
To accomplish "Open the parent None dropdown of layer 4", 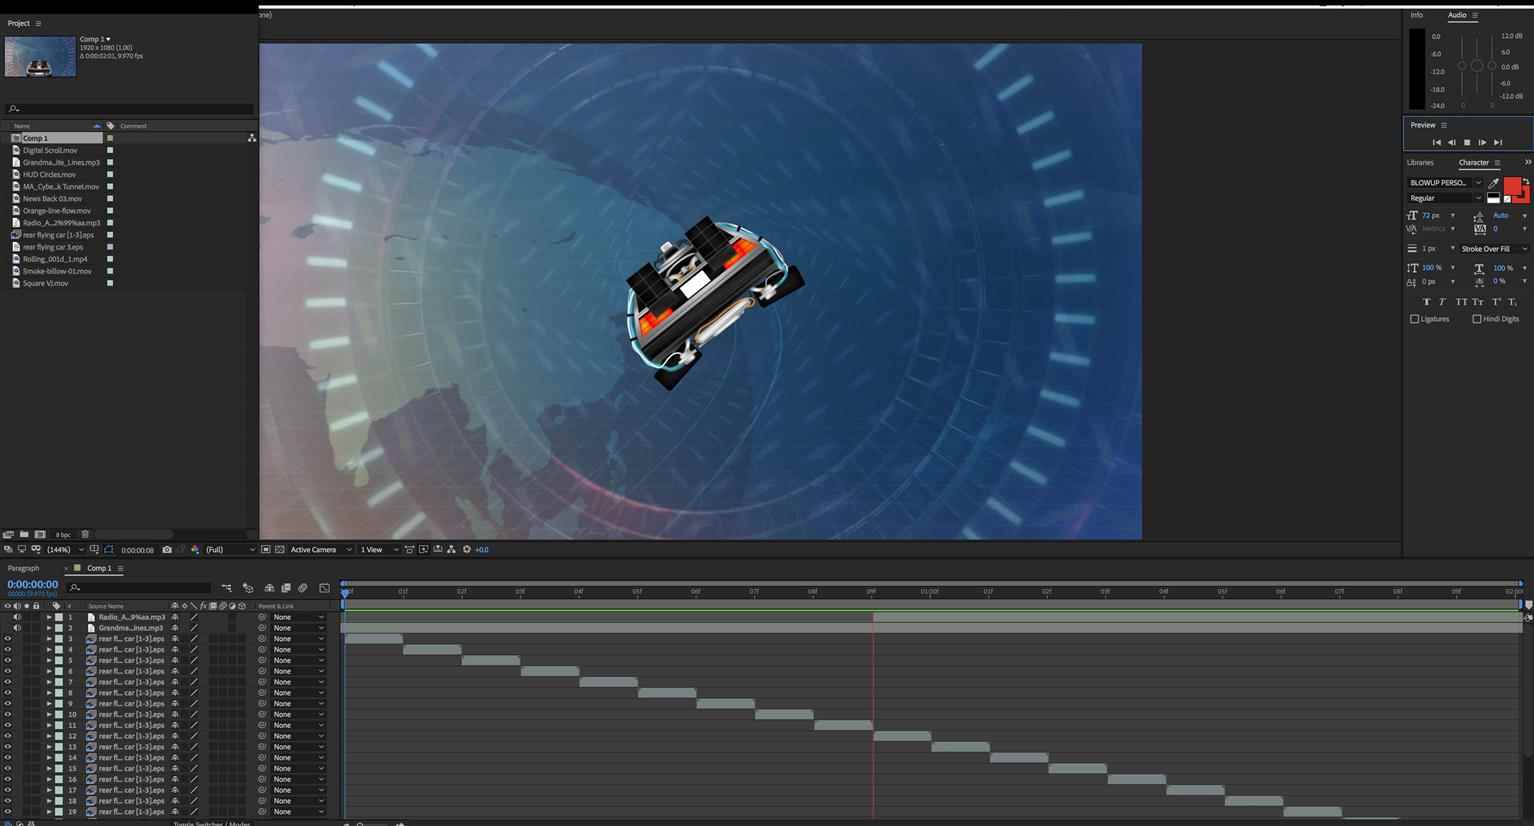I will point(299,650).
